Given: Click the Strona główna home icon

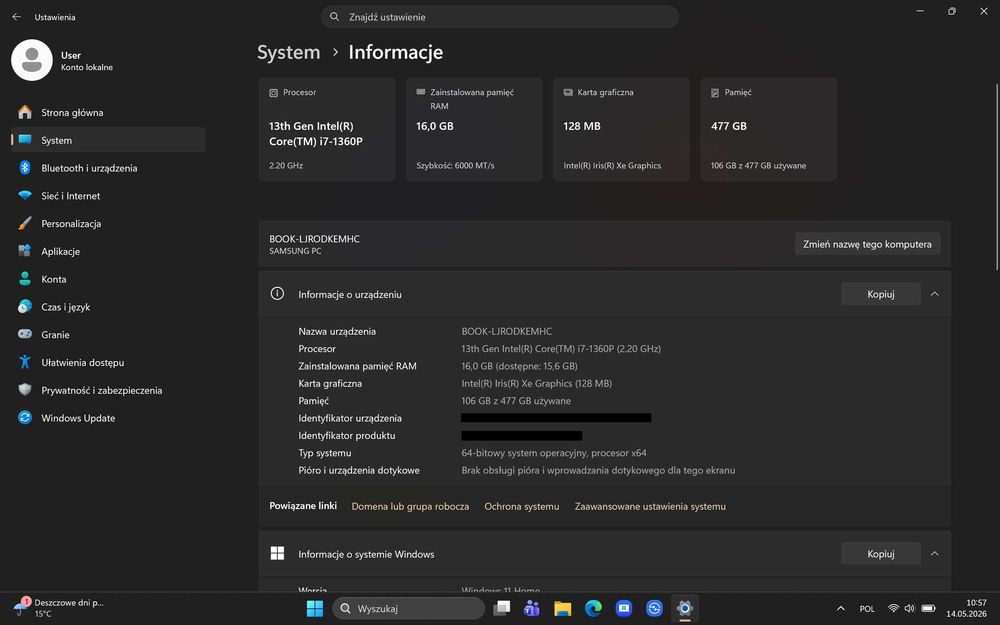Looking at the screenshot, I should [25, 112].
